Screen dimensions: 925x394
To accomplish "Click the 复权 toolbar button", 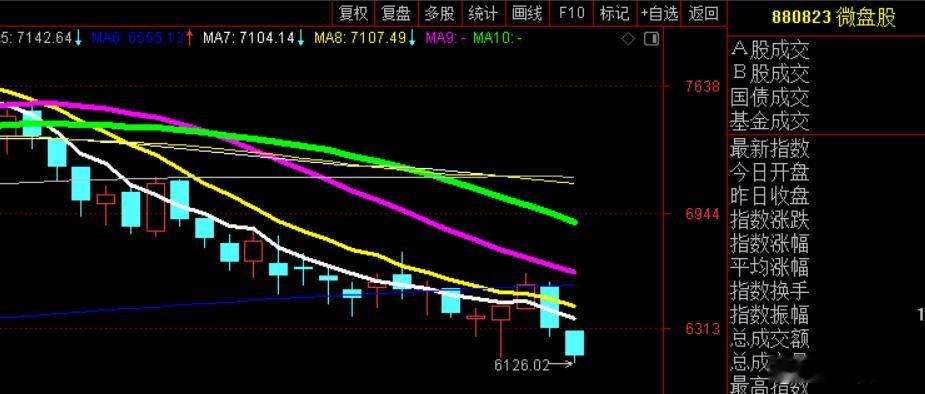I will [354, 13].
